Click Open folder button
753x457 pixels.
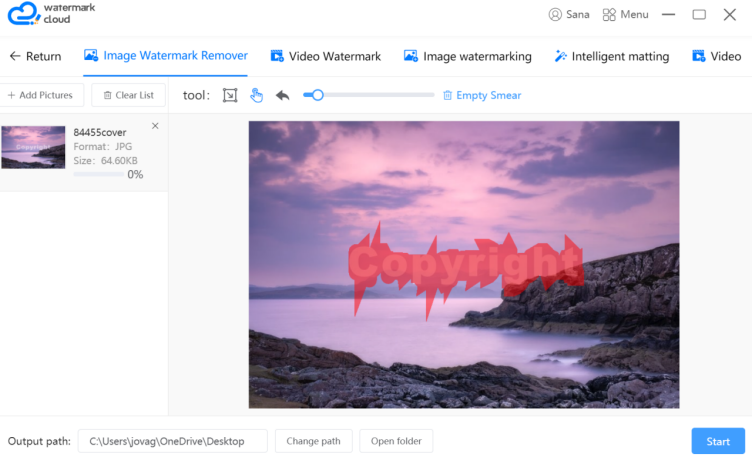coord(396,441)
